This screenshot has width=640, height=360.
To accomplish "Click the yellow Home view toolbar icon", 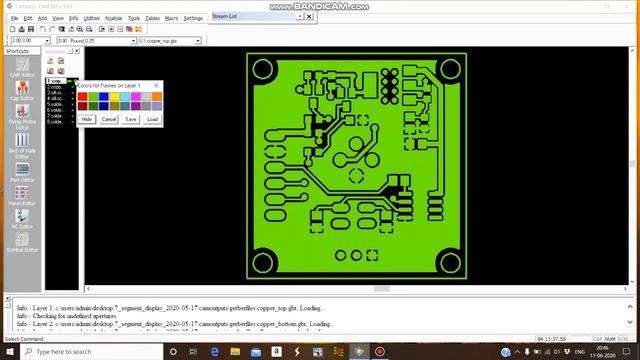I will pyautogui.click(x=71, y=29).
